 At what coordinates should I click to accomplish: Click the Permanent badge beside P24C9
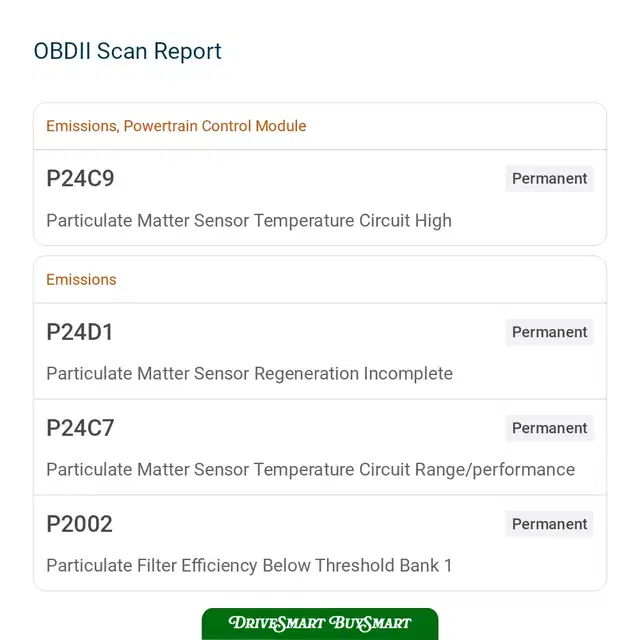[549, 178]
